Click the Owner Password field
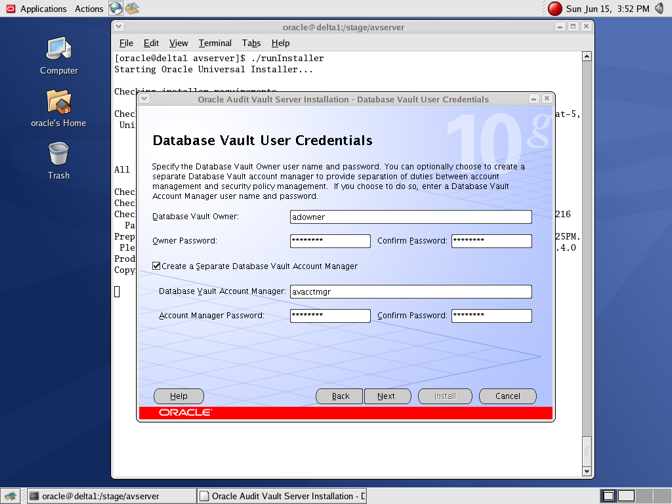Image resolution: width=672 pixels, height=504 pixels. click(330, 241)
